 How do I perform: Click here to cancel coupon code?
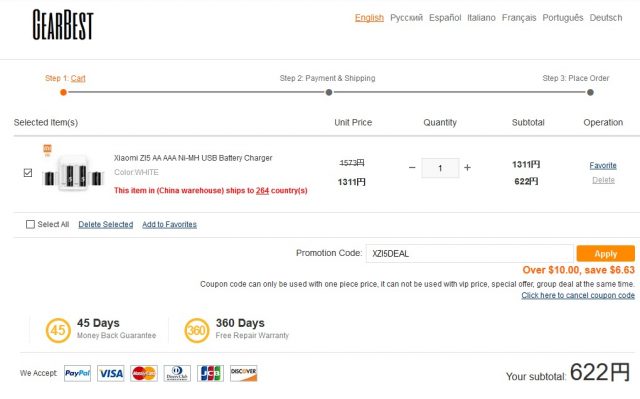point(578,295)
